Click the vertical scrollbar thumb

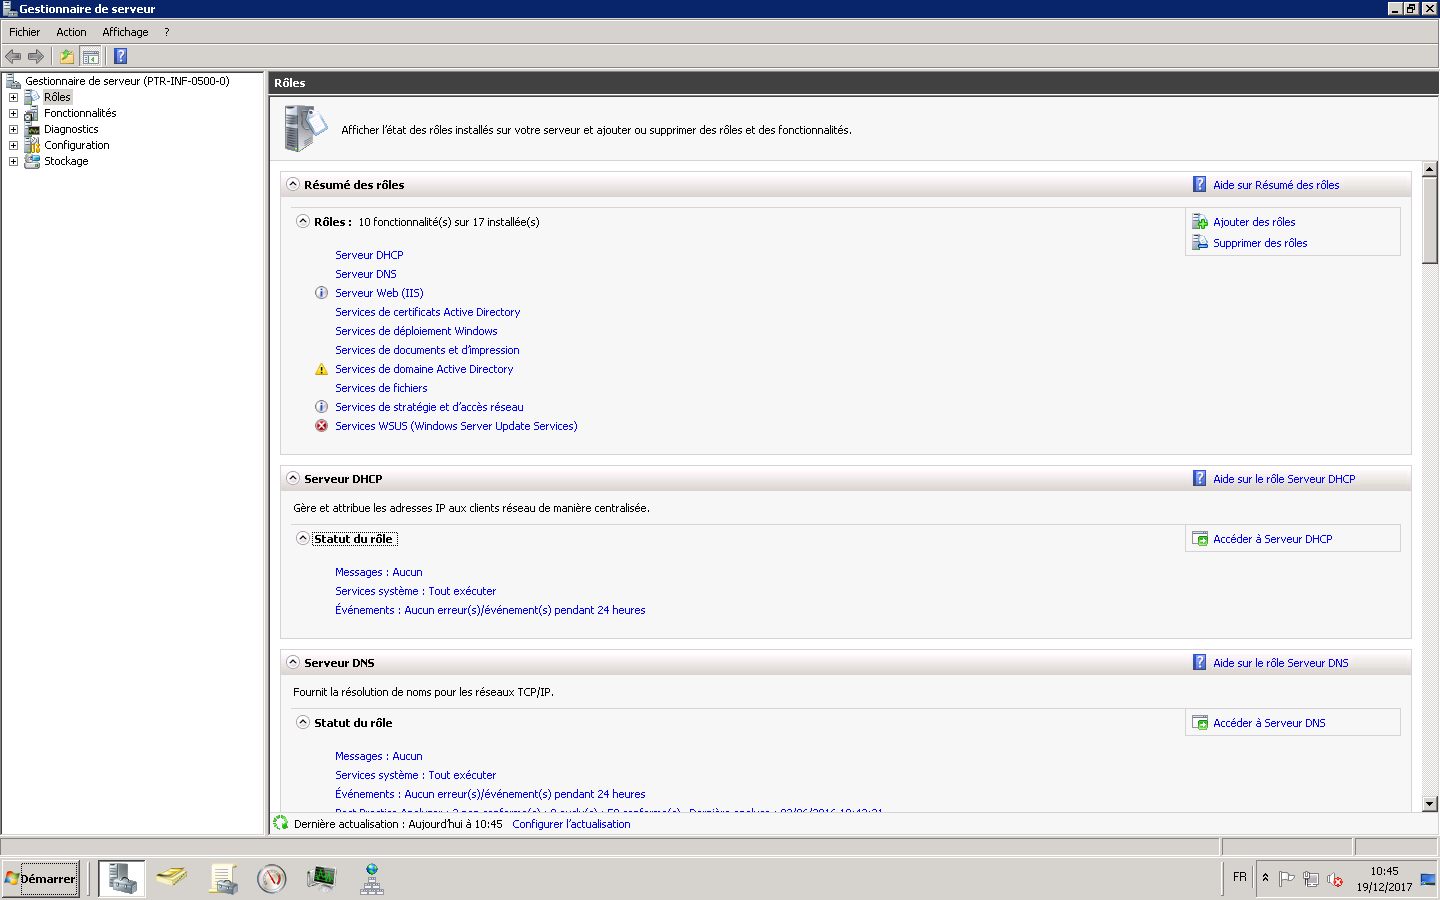click(1429, 220)
